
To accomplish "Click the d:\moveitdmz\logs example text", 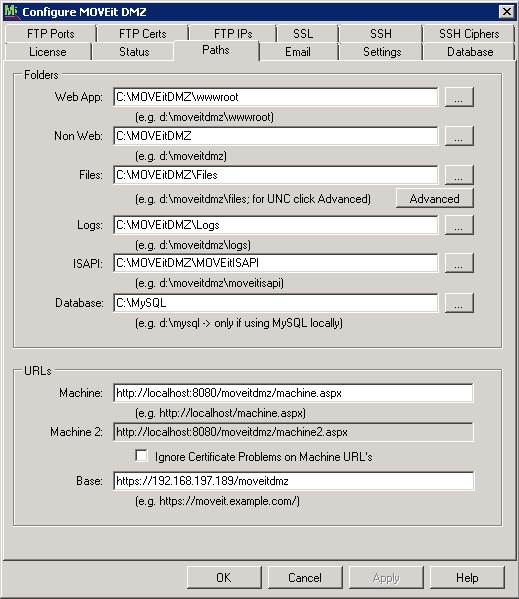I will (x=193, y=245).
